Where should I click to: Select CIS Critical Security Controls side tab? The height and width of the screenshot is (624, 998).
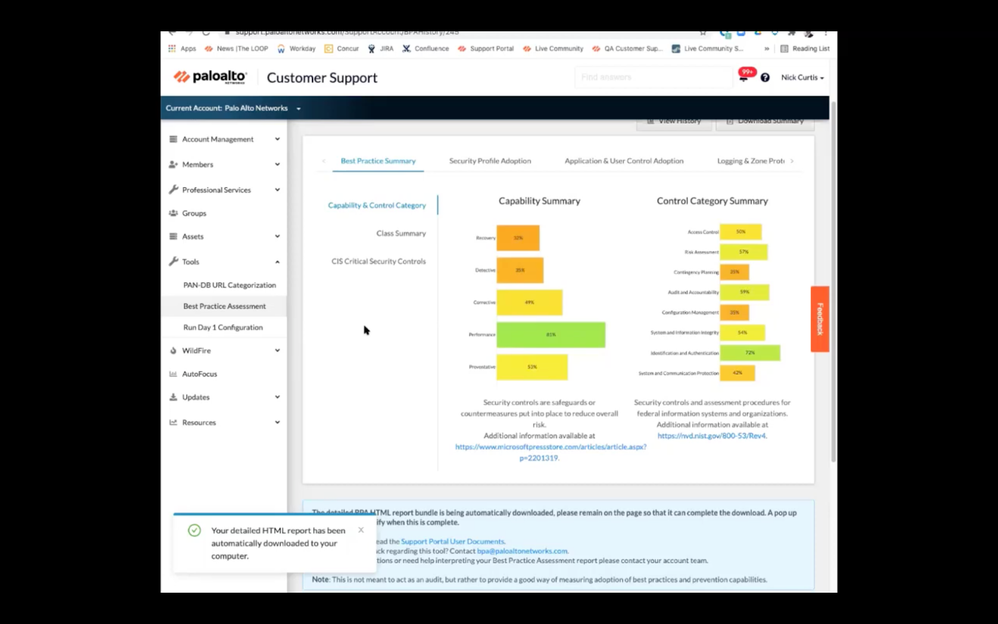pos(379,261)
